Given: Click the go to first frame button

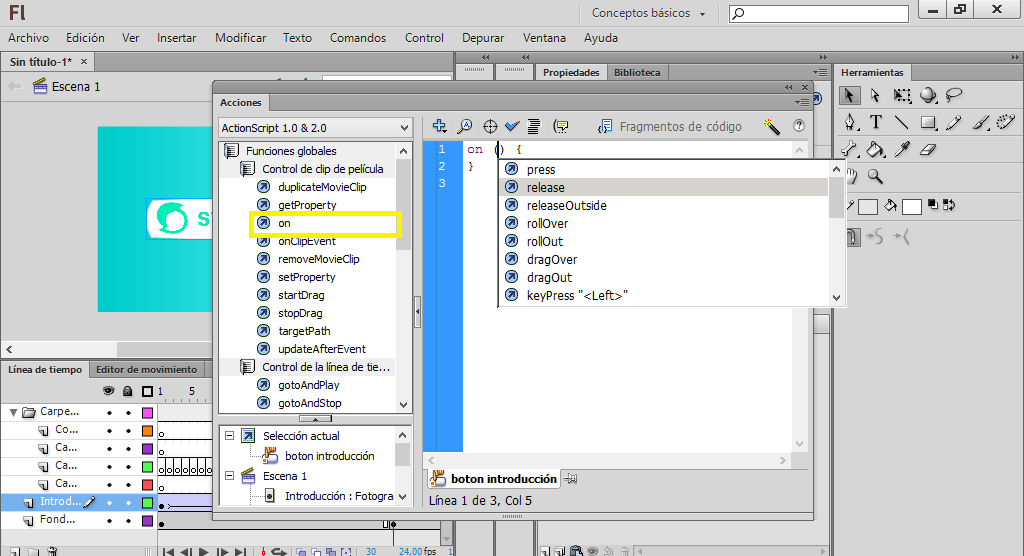Looking at the screenshot, I should pos(168,552).
